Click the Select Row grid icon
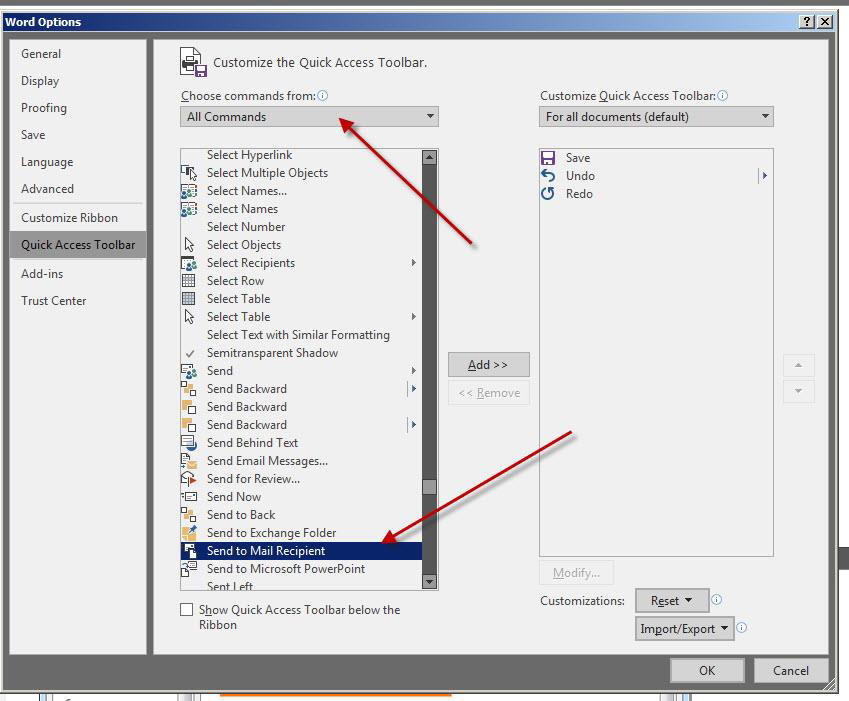The height and width of the screenshot is (701, 849). (x=188, y=281)
